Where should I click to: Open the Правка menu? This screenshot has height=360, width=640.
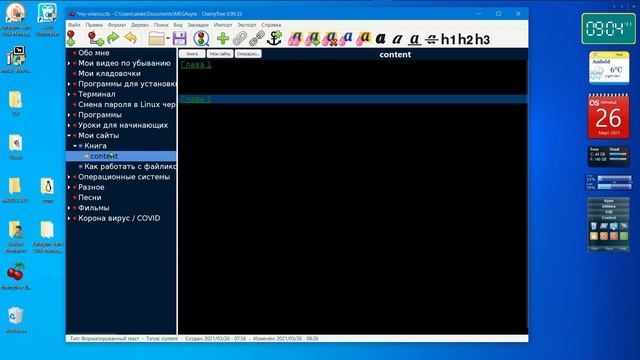94,25
